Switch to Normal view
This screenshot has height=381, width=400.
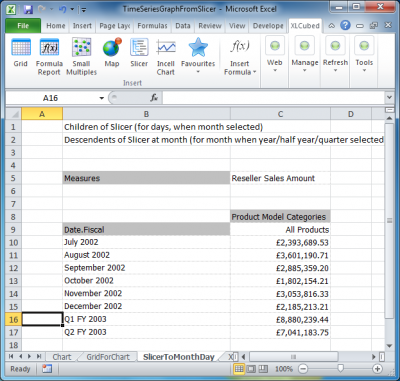[x=239, y=369]
